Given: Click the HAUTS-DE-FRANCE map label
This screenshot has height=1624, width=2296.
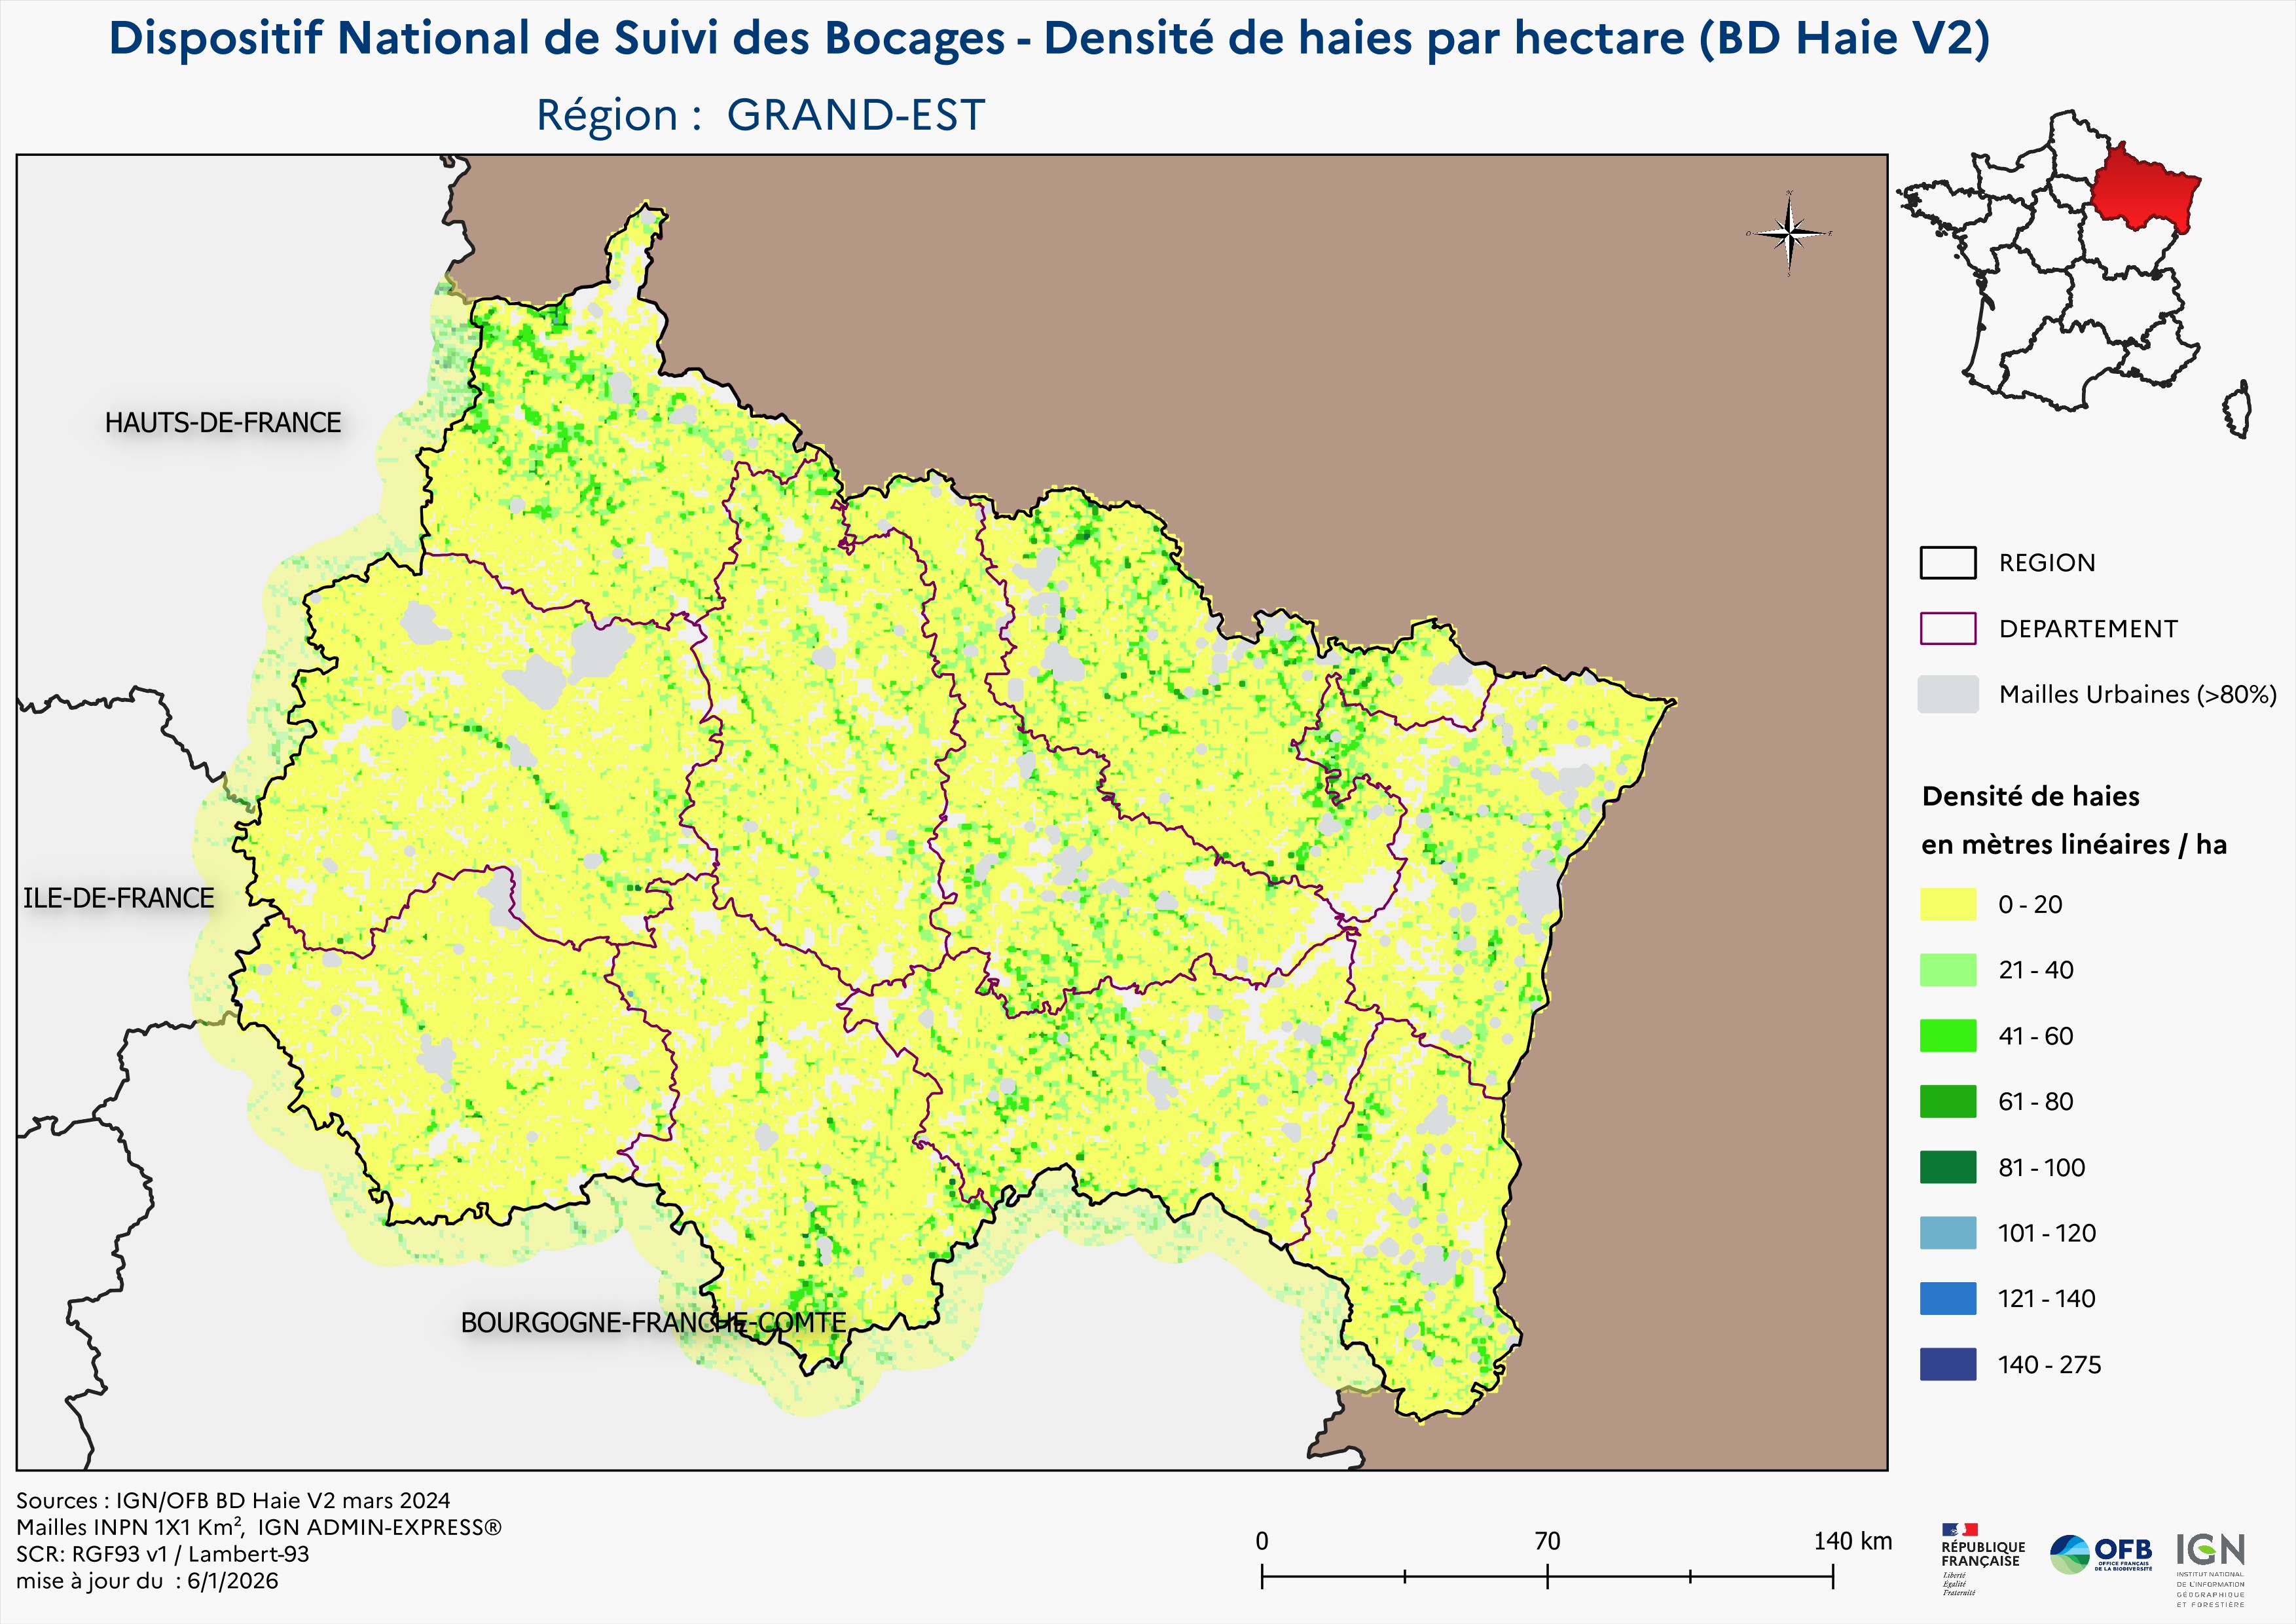Looking at the screenshot, I should click(x=223, y=423).
